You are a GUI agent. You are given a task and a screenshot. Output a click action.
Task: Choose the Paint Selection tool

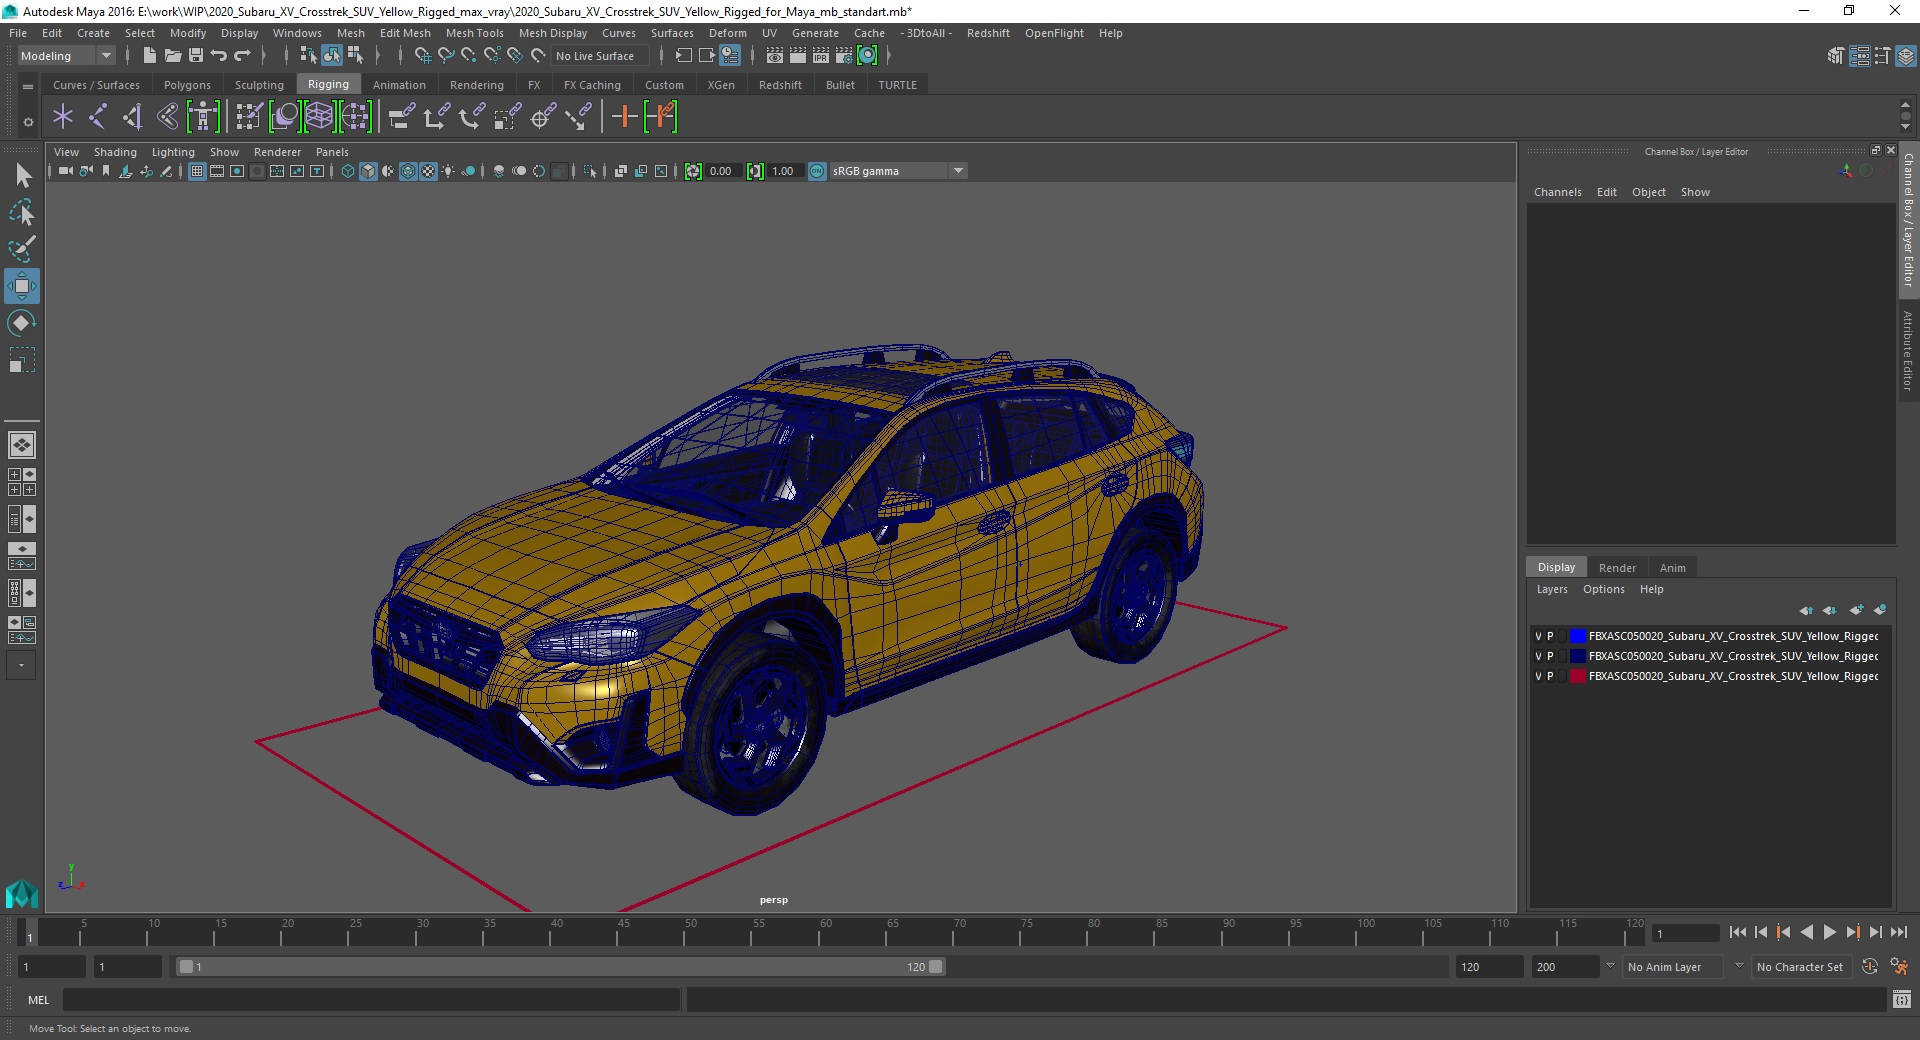pos(22,249)
